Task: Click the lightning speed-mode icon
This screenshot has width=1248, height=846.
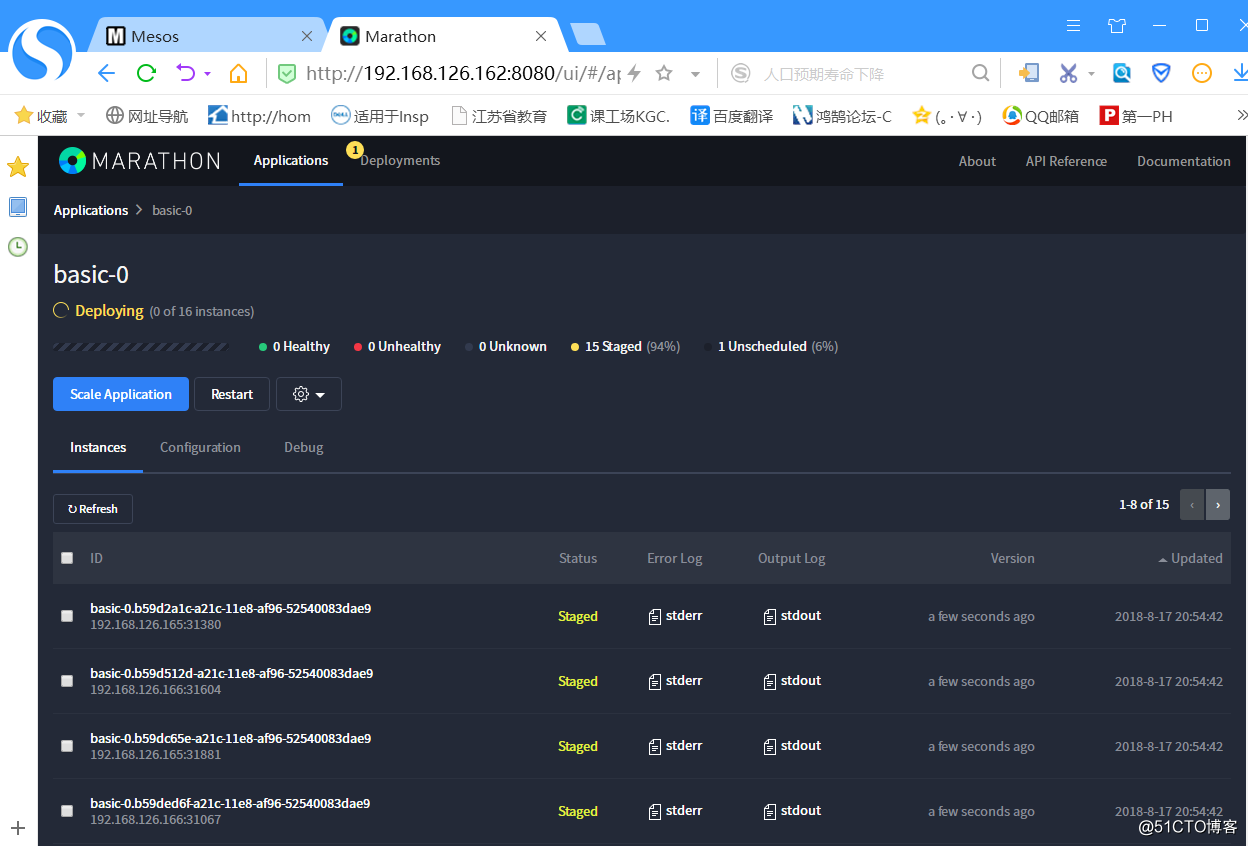Action: (x=633, y=73)
